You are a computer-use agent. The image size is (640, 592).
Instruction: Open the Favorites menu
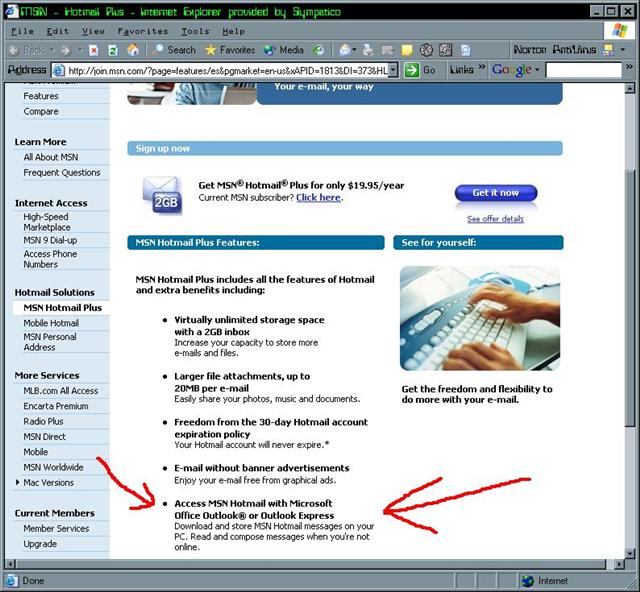pyautogui.click(x=143, y=31)
